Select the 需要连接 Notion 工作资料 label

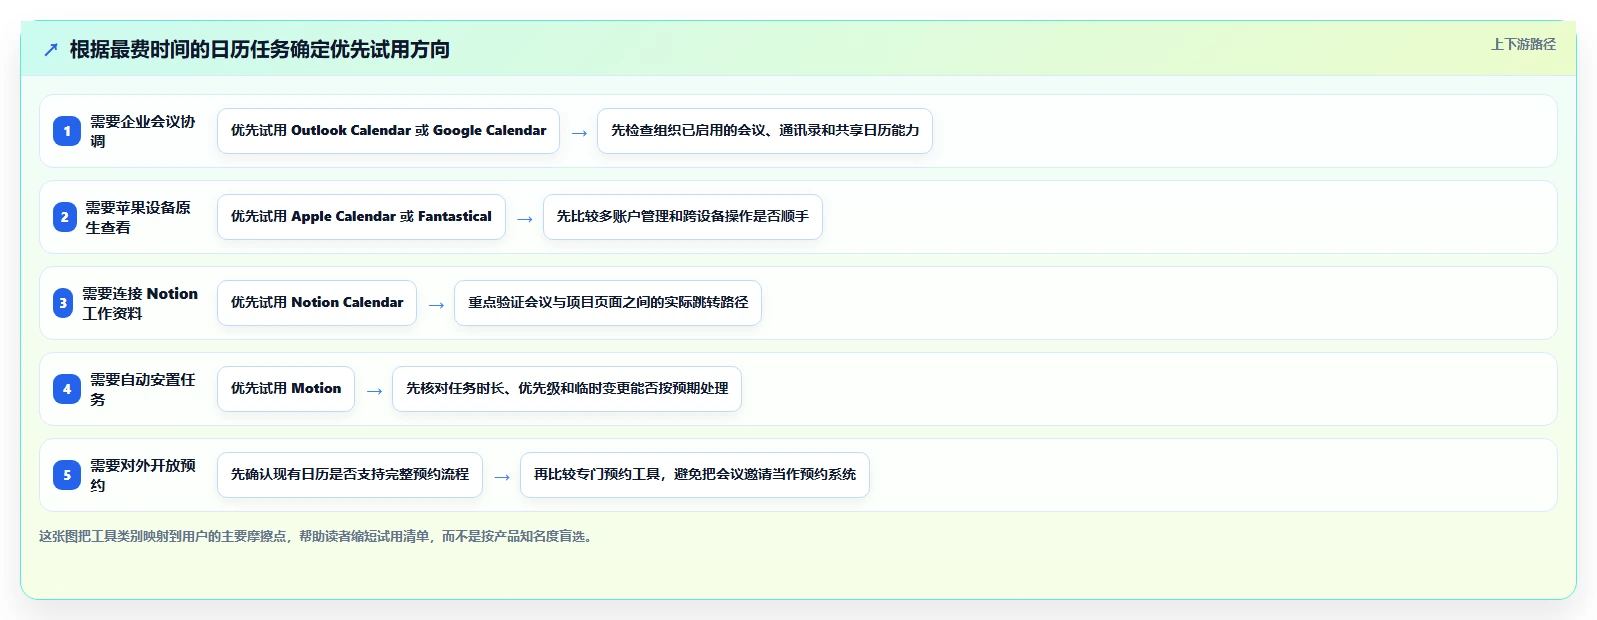140,303
